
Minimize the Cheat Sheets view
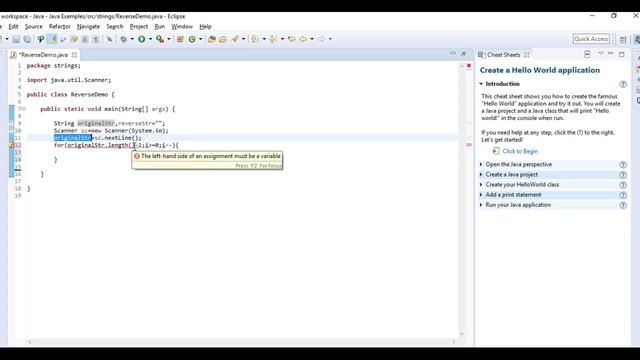[x=611, y=54]
